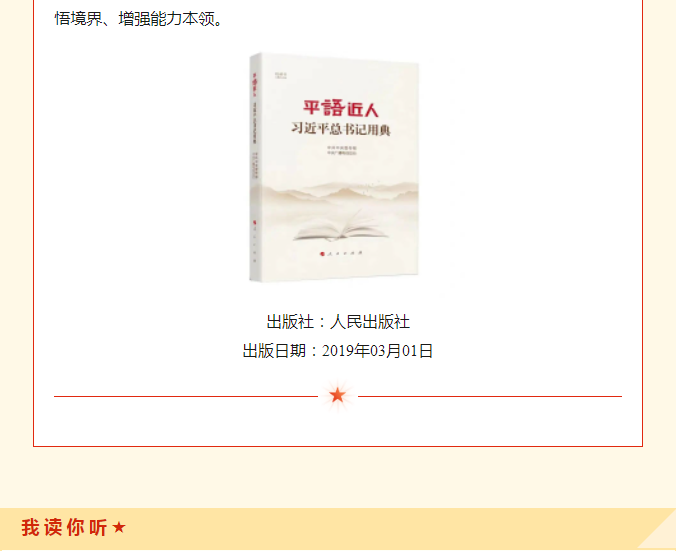
Task: Click the 2019年03月01日 date text
Action: point(378,351)
